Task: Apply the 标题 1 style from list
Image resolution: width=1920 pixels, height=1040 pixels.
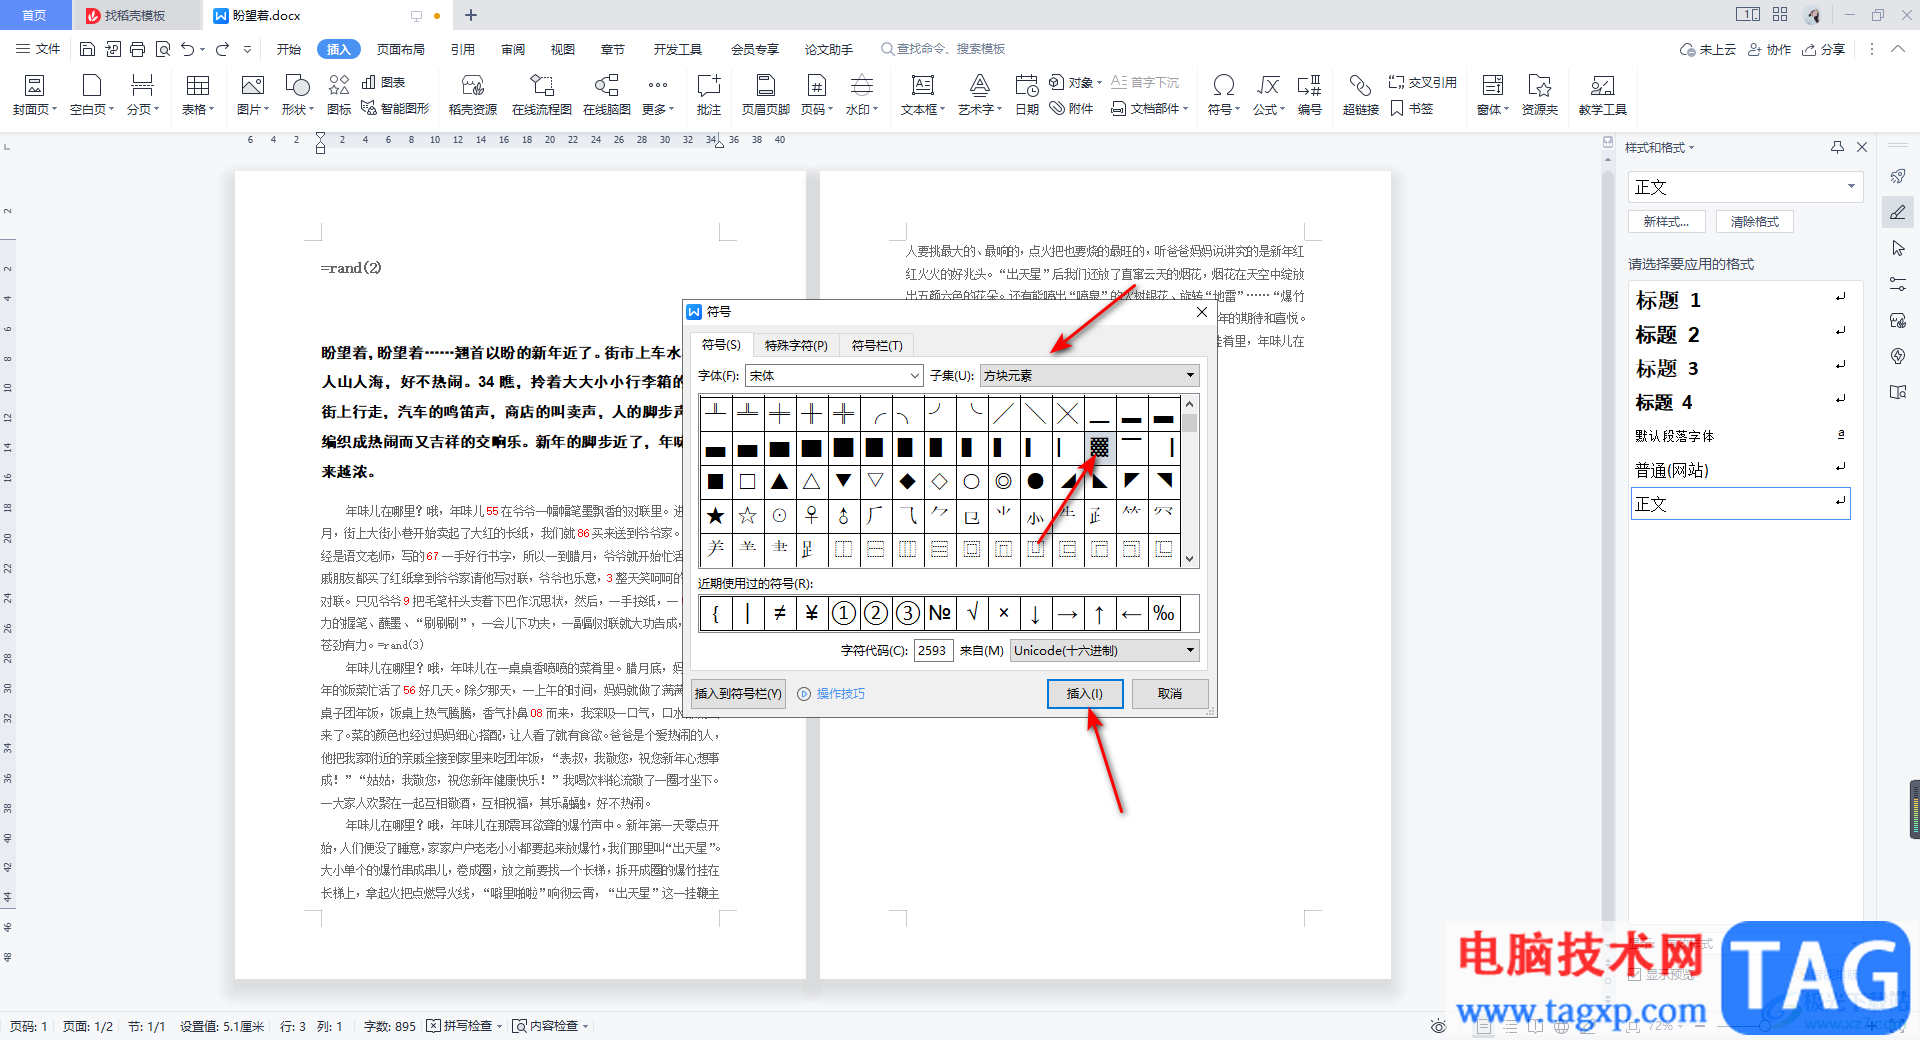Action: [1740, 300]
